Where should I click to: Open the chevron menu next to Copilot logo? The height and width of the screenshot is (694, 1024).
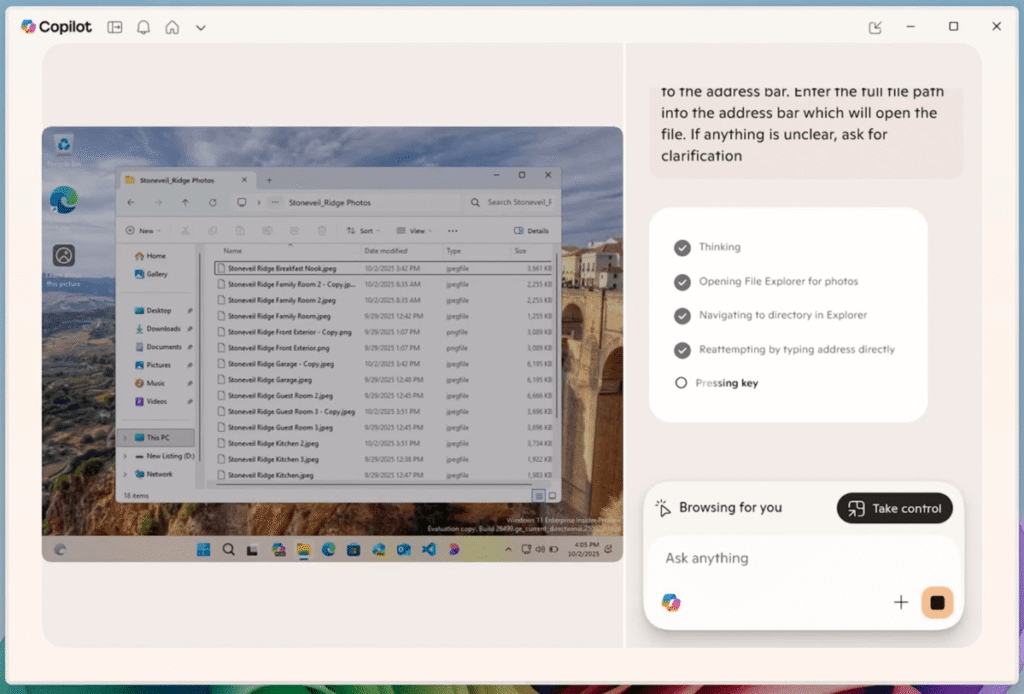200,27
